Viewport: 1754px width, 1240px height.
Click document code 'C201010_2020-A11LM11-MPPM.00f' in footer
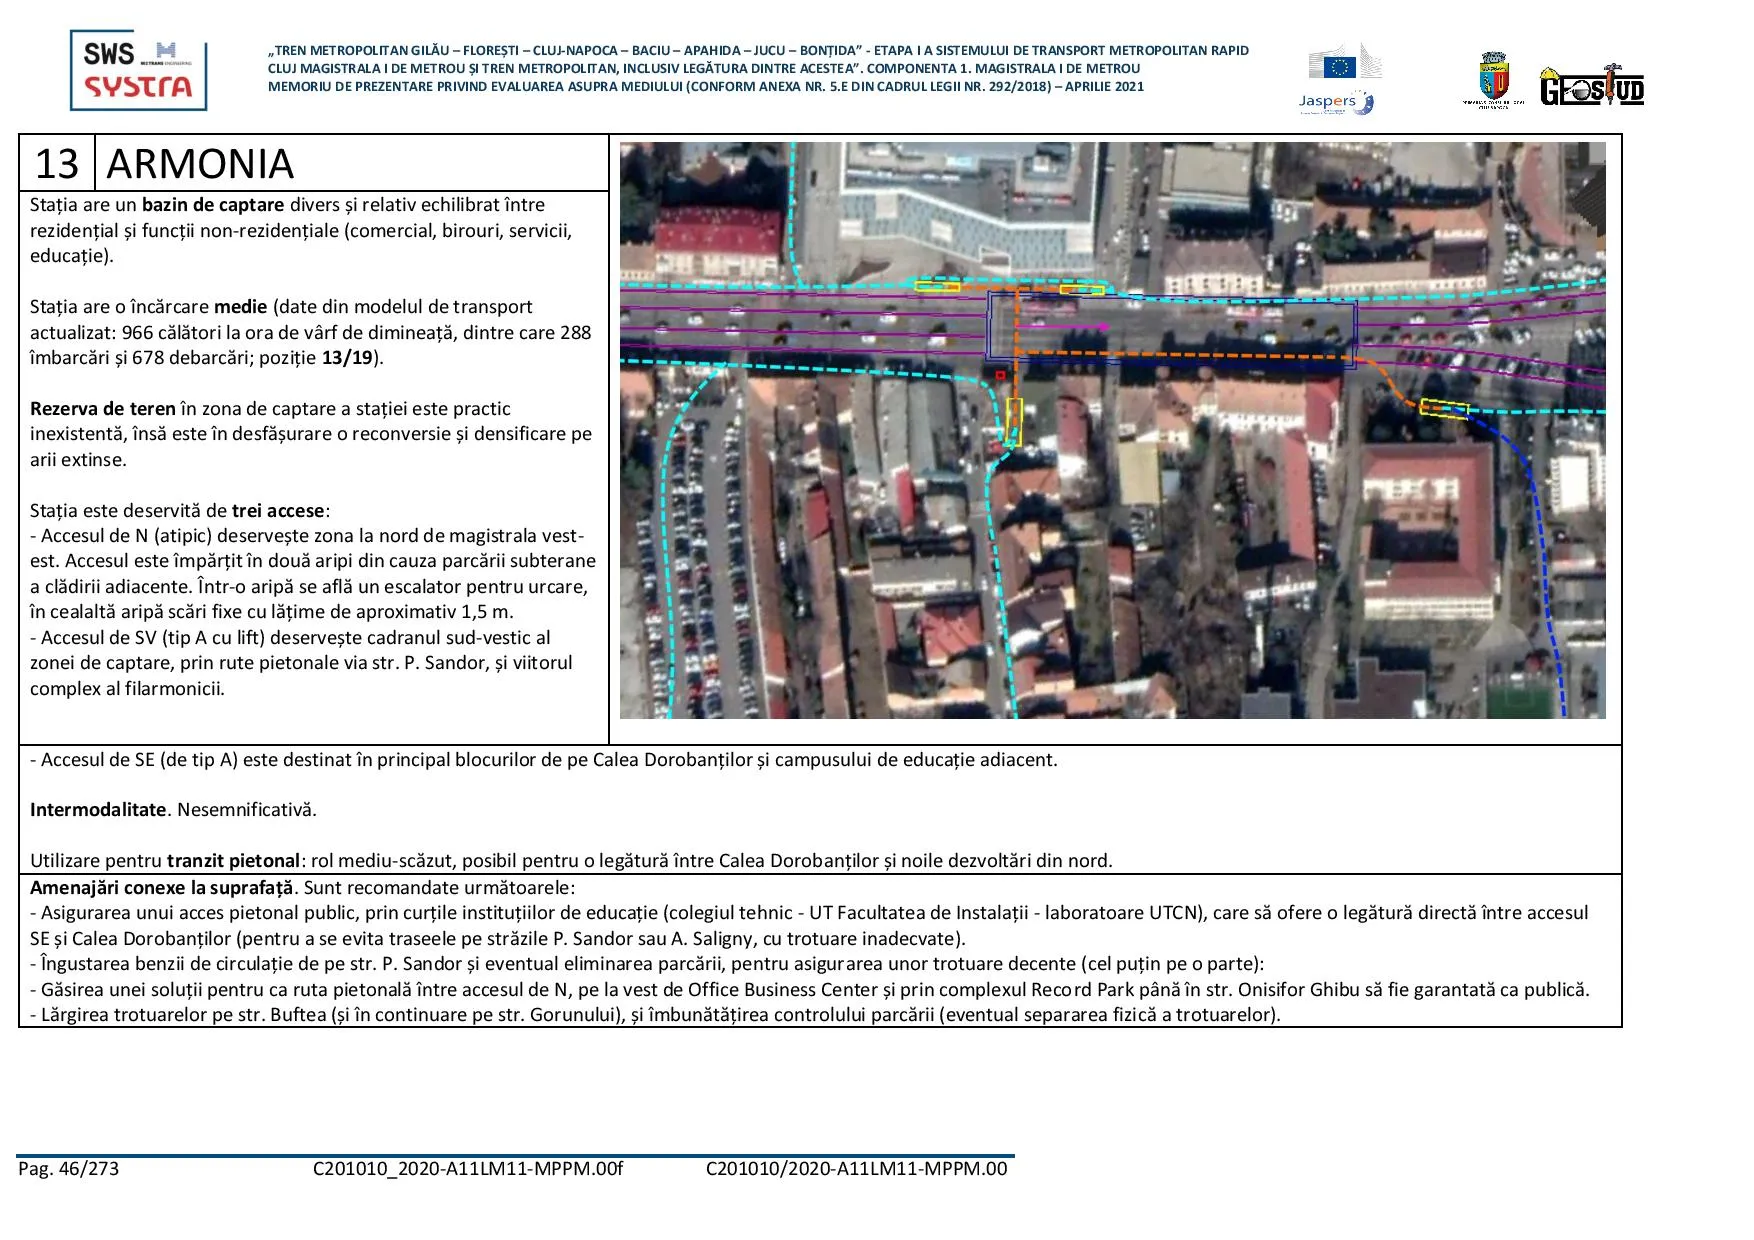[467, 1169]
